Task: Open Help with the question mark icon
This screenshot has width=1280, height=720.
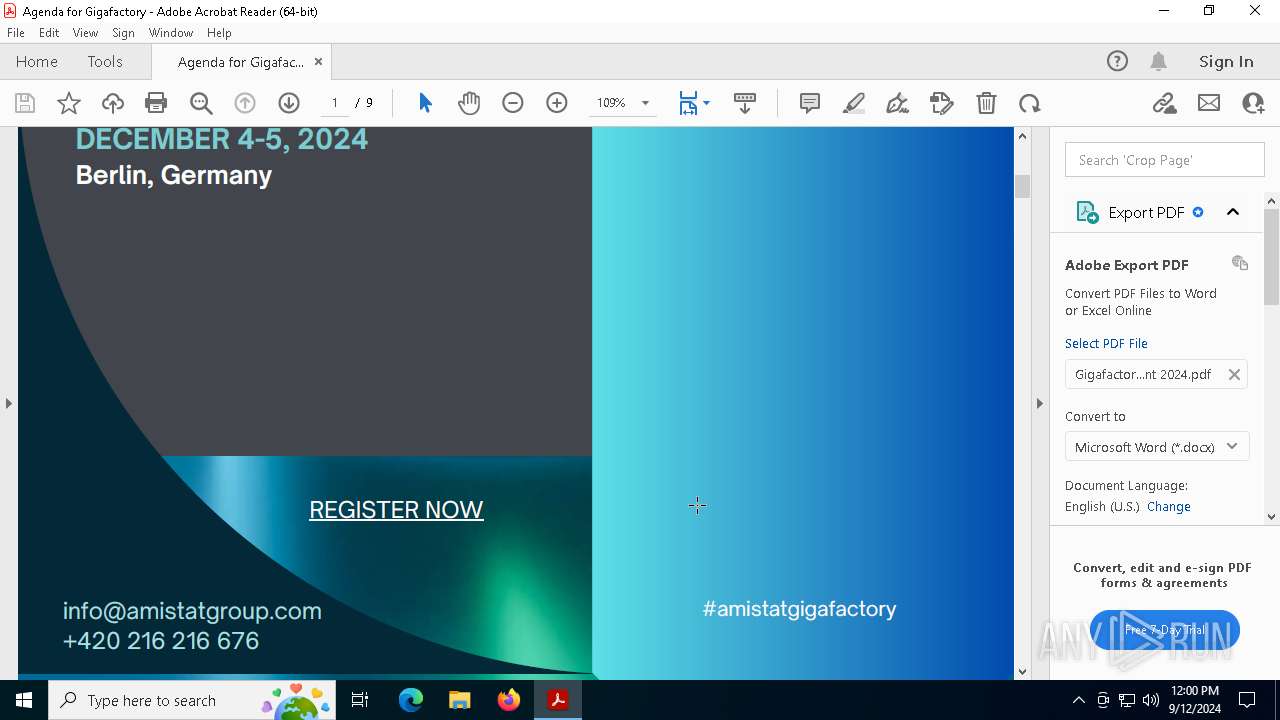Action: [x=1117, y=61]
